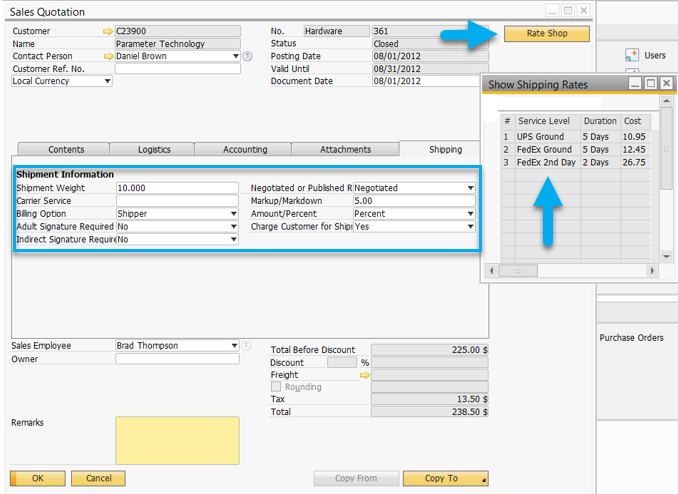Expand Adult Signature Required dropdown
Viewport: 678px width, 494px height.
coord(233,227)
